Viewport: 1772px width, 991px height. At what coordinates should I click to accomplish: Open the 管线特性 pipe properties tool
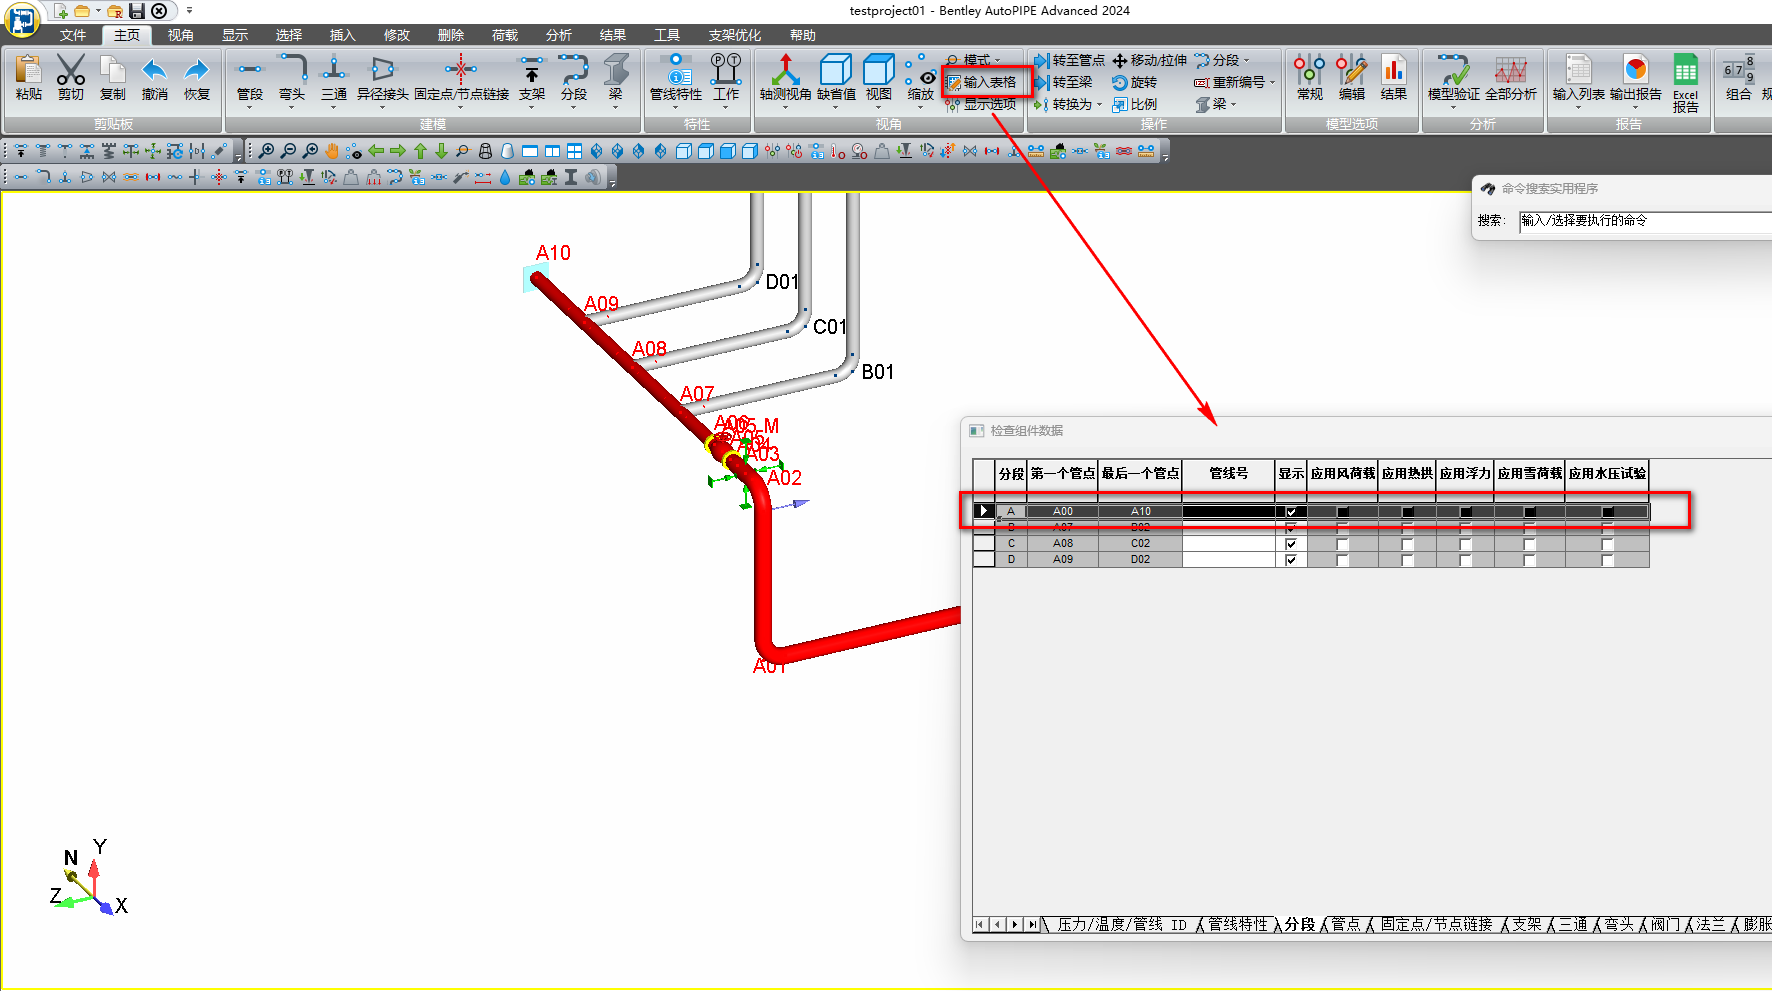676,80
